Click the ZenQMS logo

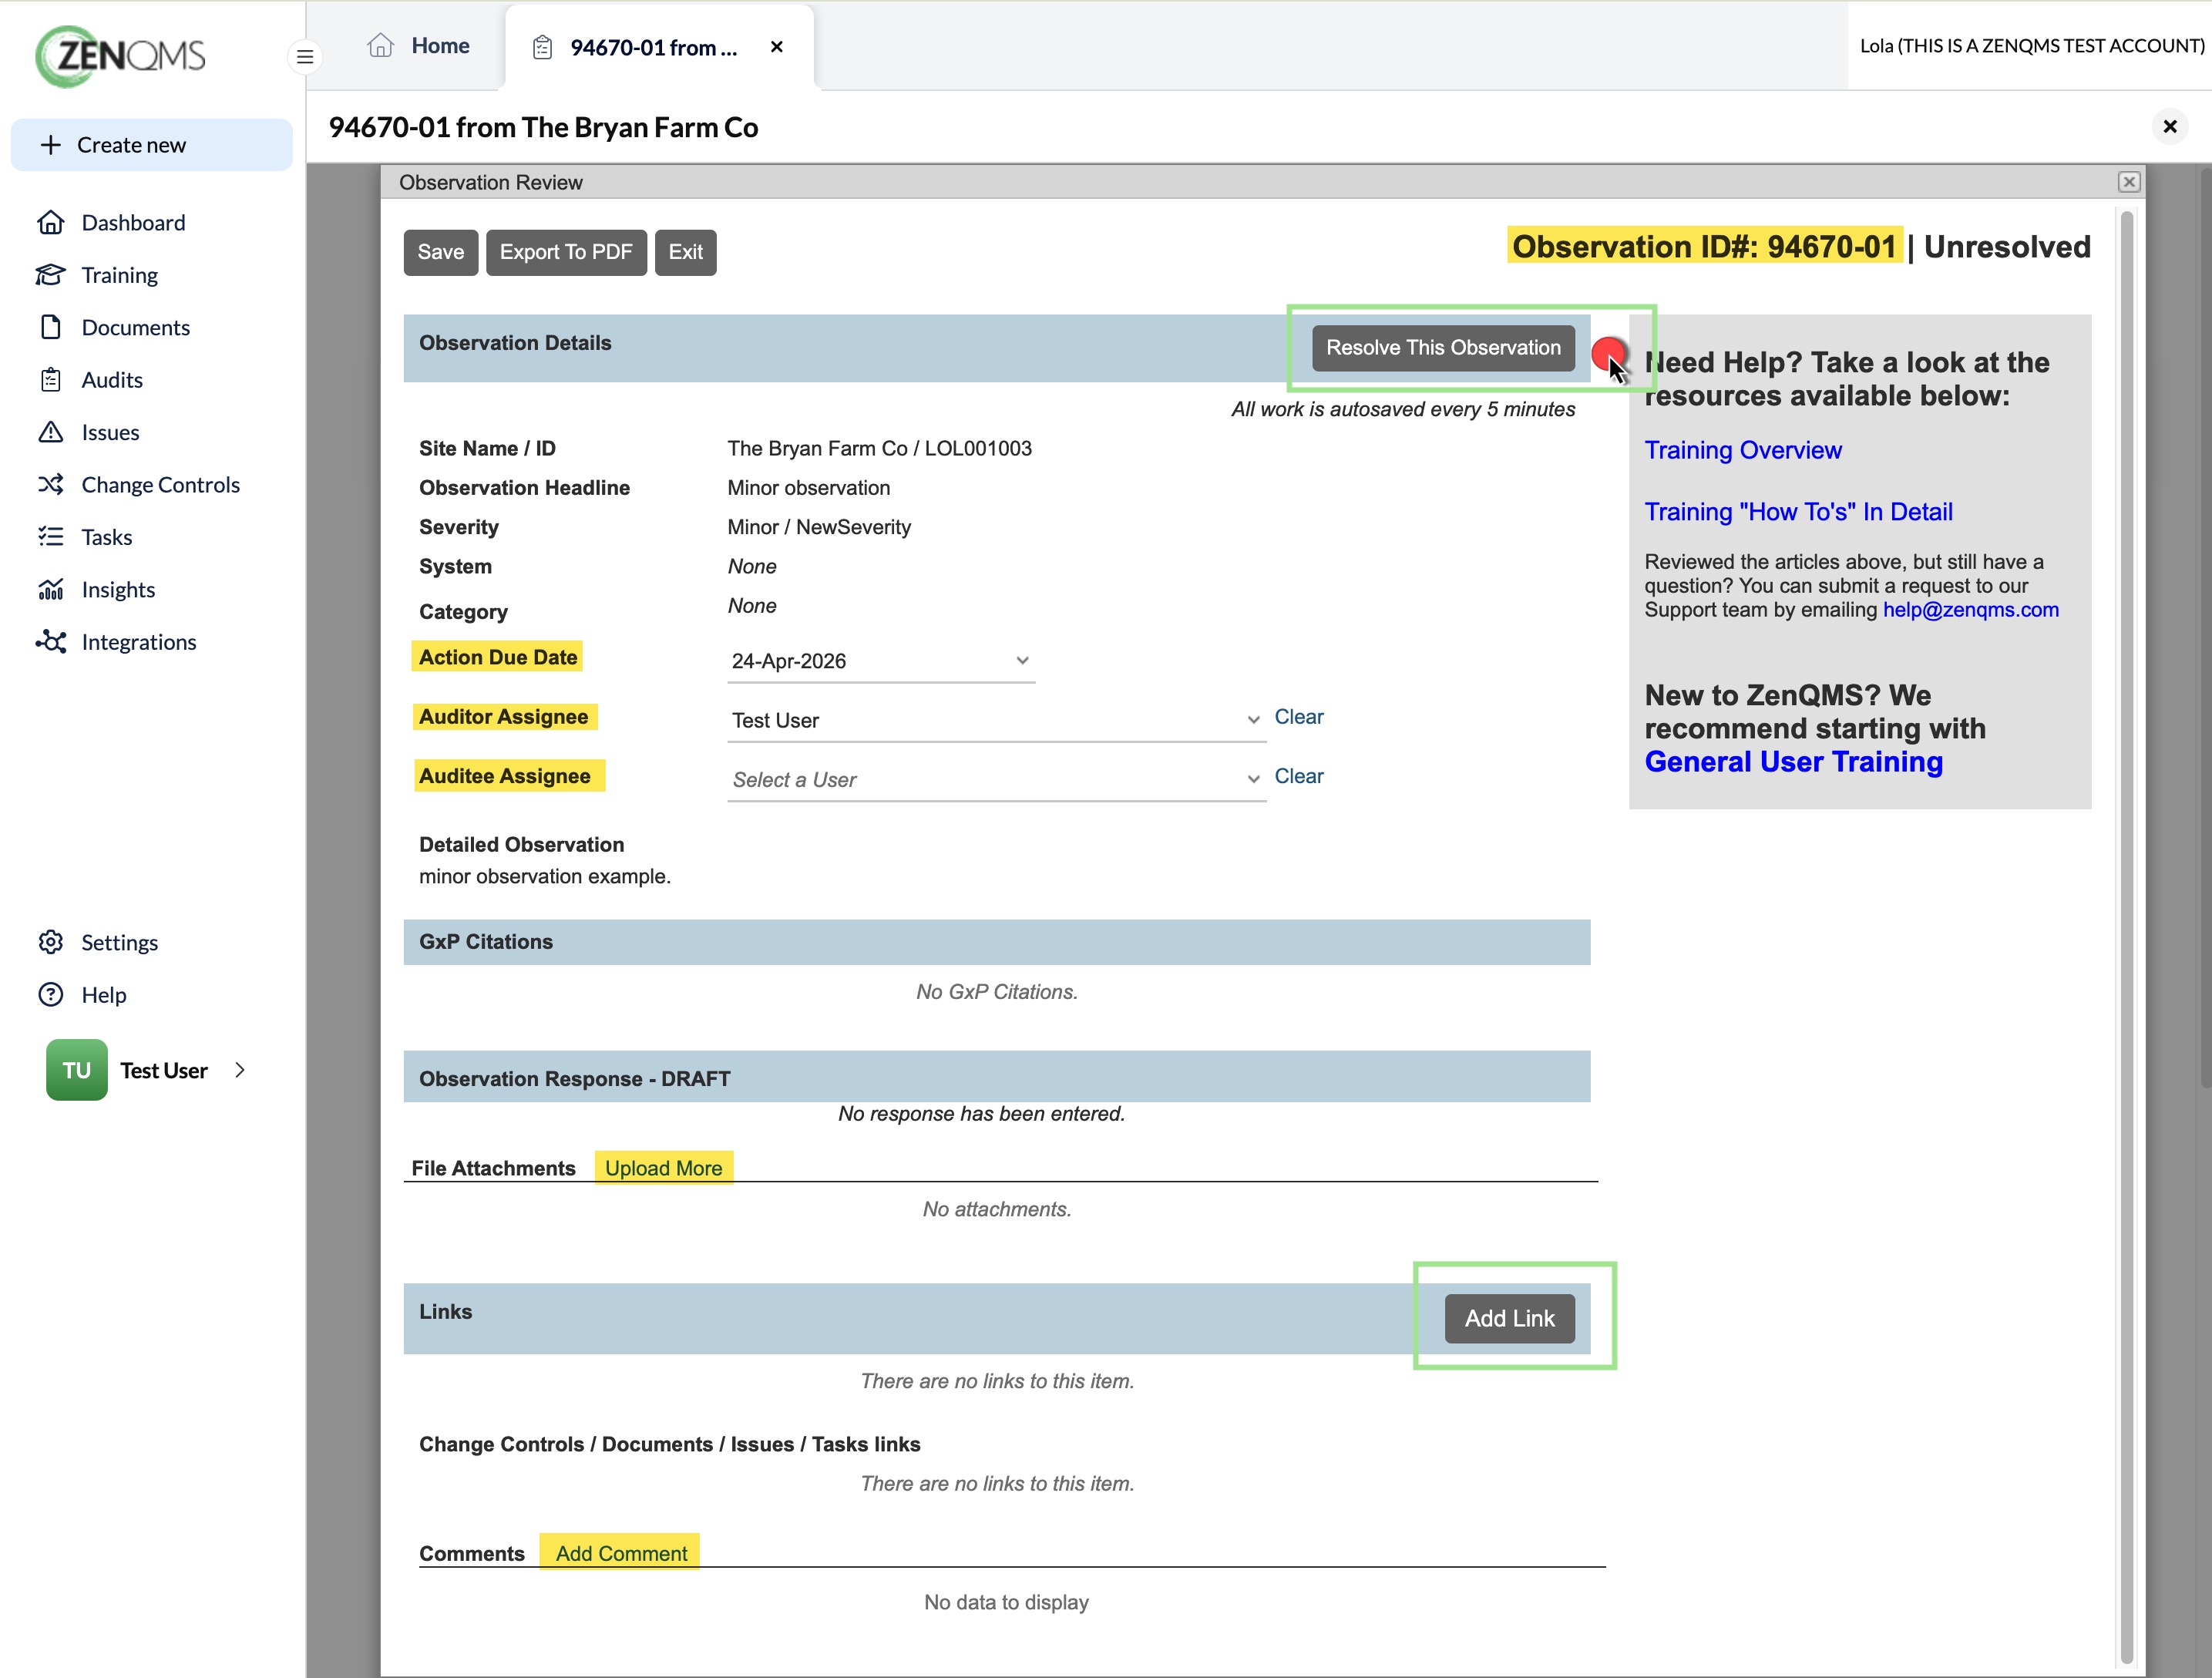tap(120, 55)
